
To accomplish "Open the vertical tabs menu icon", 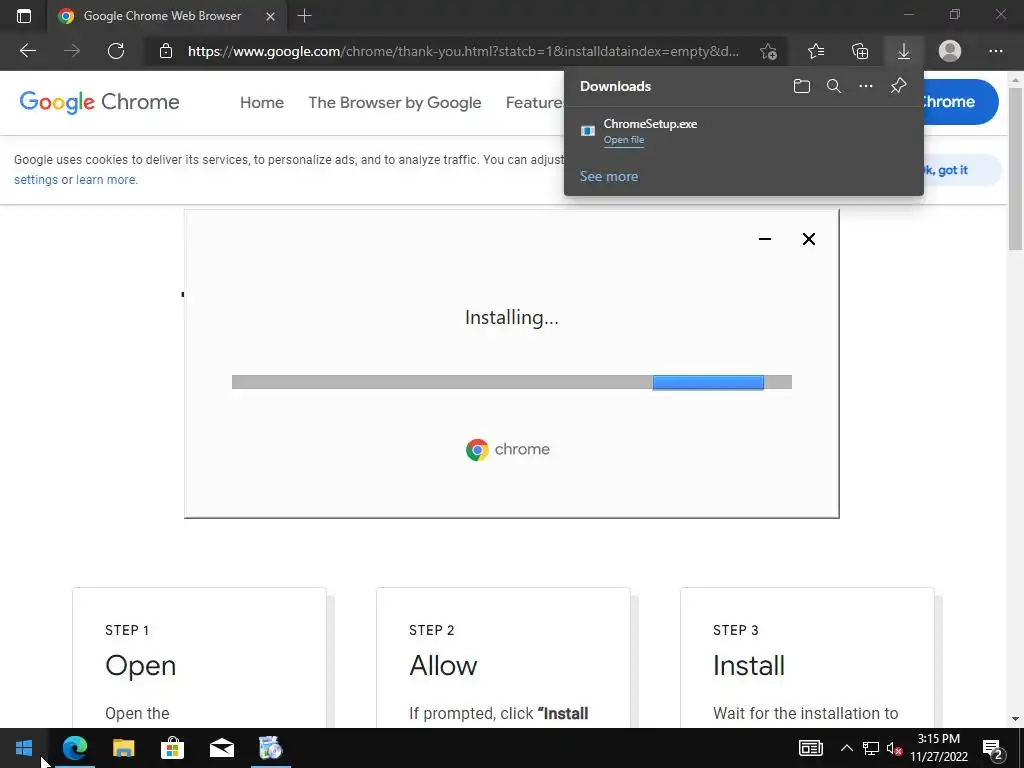I will click(x=24, y=16).
